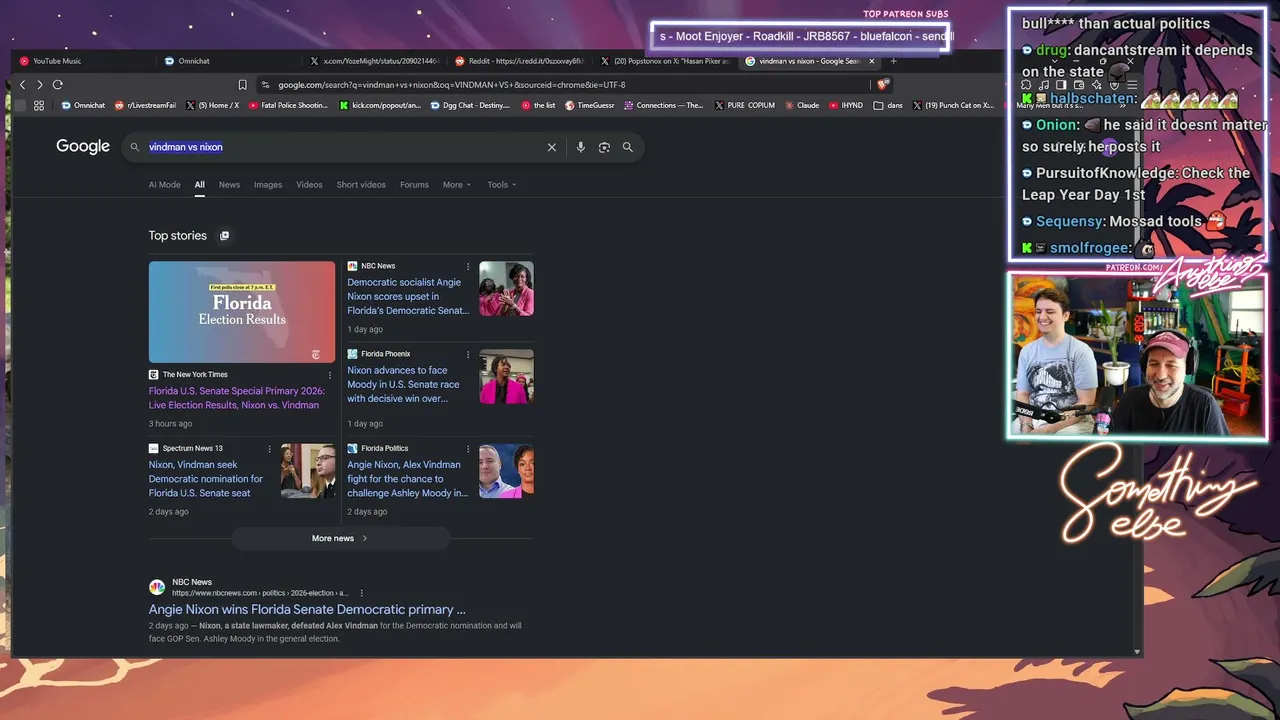Screen dimensions: 1280x720
Task: Open the Dgg Chat - Destiny bookmark
Action: point(469,105)
